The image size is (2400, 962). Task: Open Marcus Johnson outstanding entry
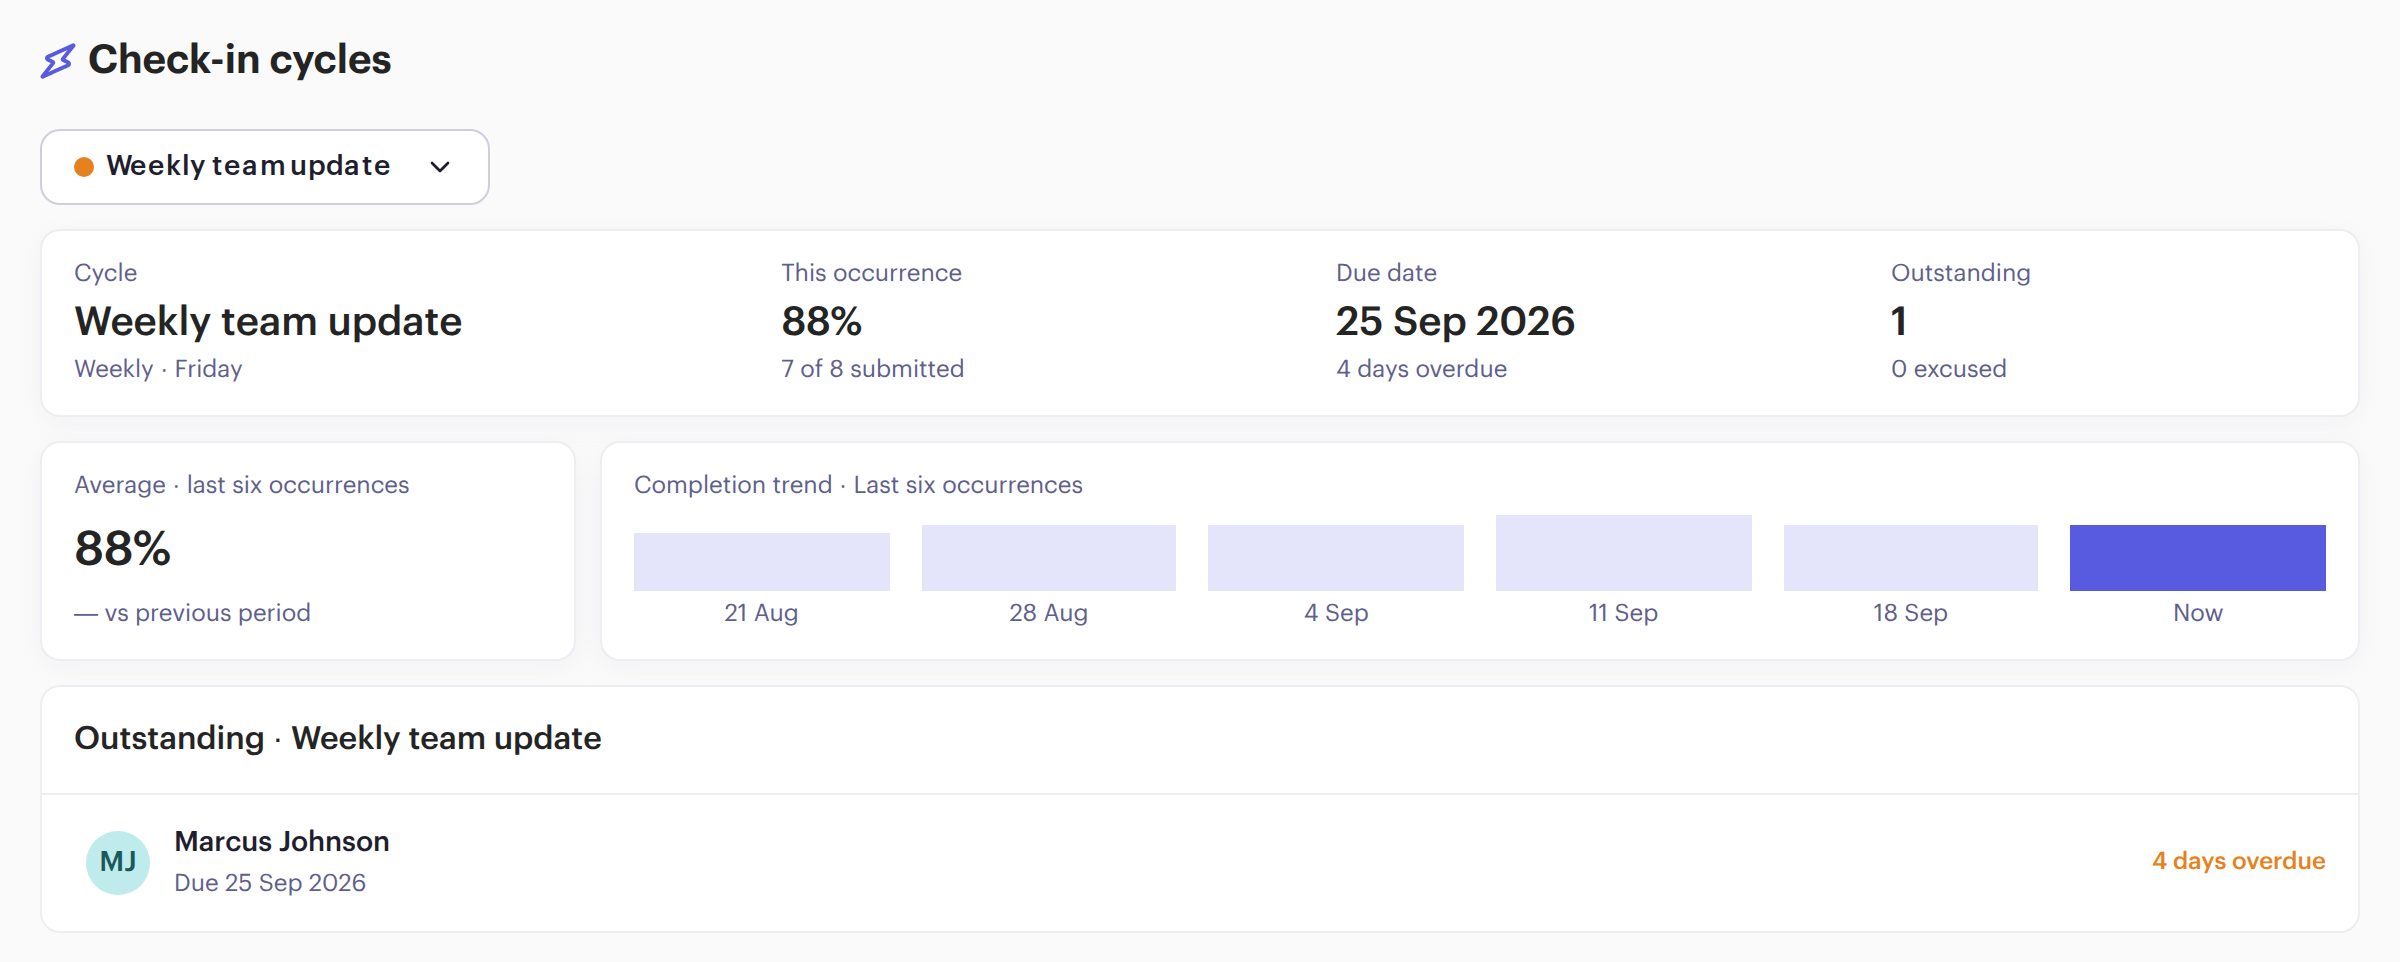1200,863
